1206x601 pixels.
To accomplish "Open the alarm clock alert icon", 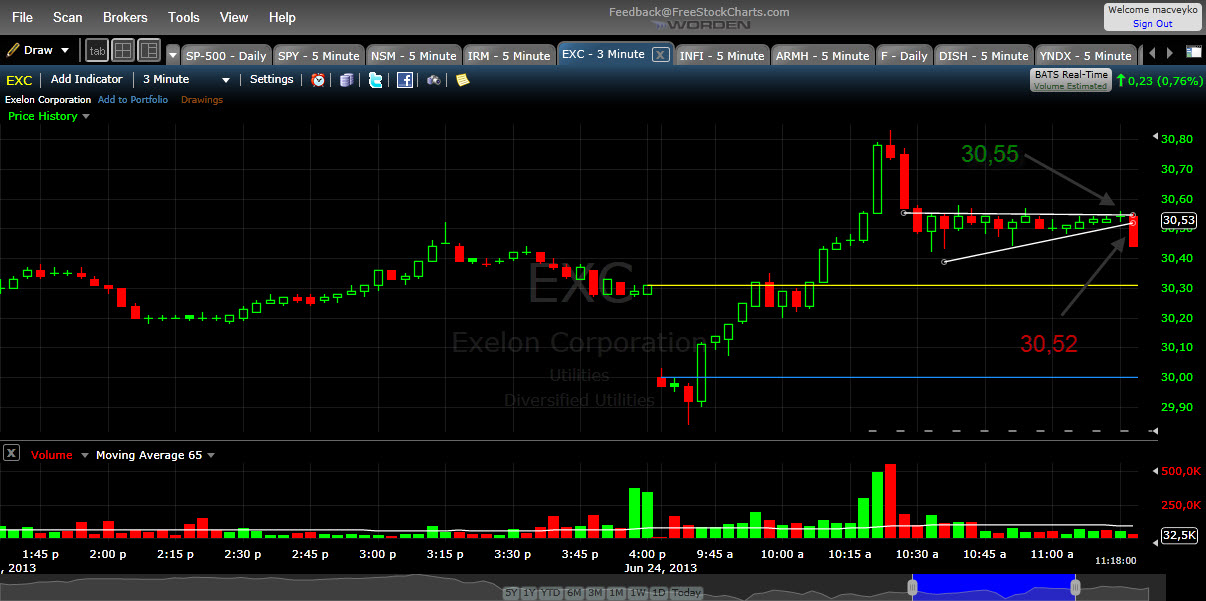I will pos(318,80).
